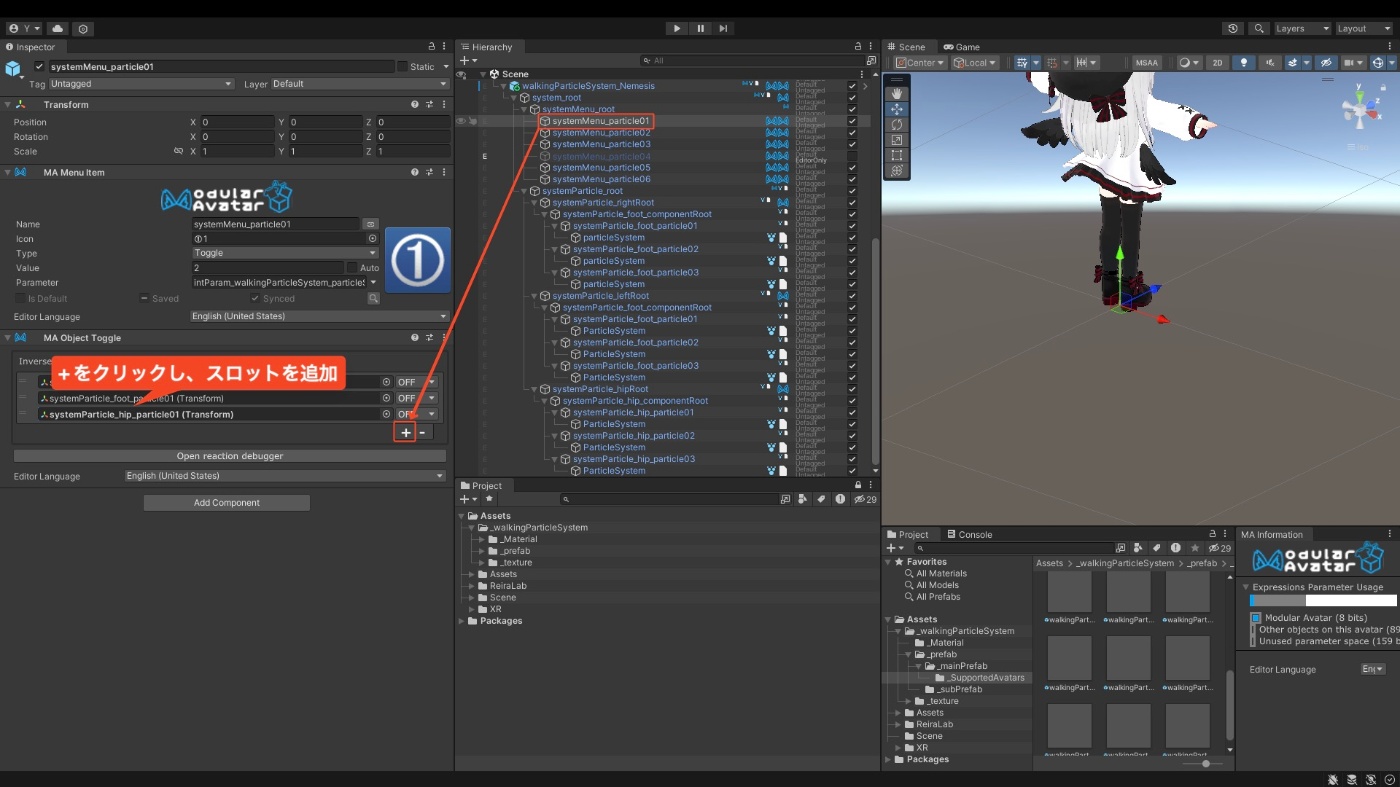Toggle the Static checkbox in Inspector
Viewport: 1400px width, 787px height.
point(403,67)
